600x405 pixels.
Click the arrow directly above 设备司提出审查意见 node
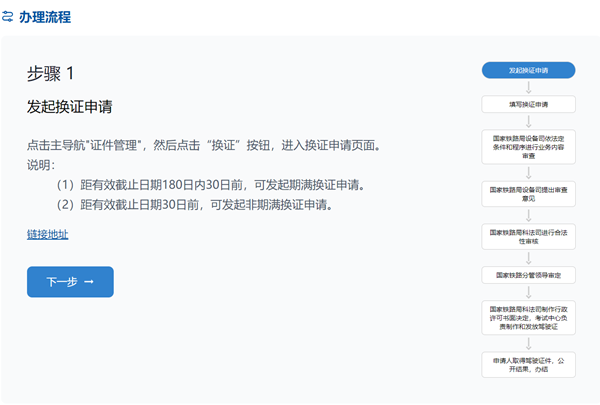point(528,171)
